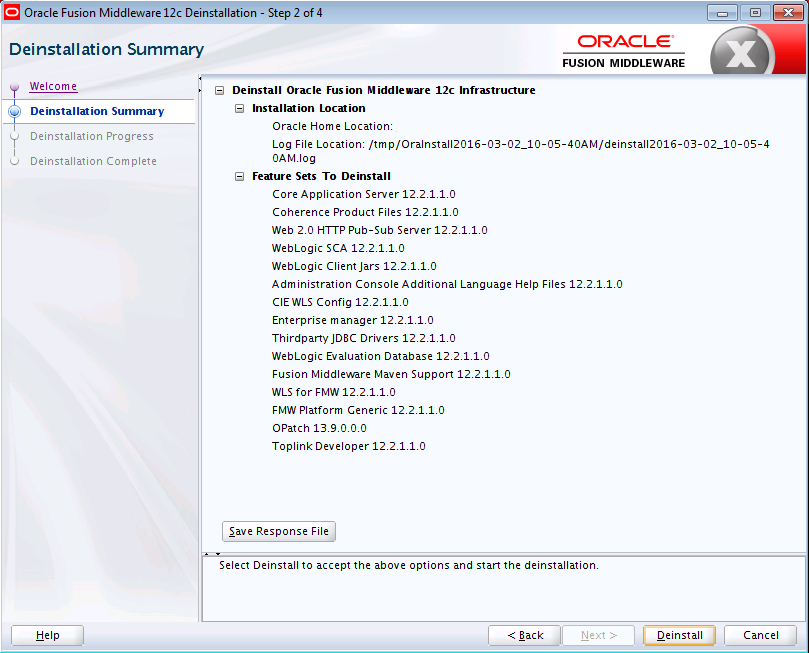Select Toplink Developer 12.2.1.1.0
Viewport: 809px width, 653px height.
349,447
